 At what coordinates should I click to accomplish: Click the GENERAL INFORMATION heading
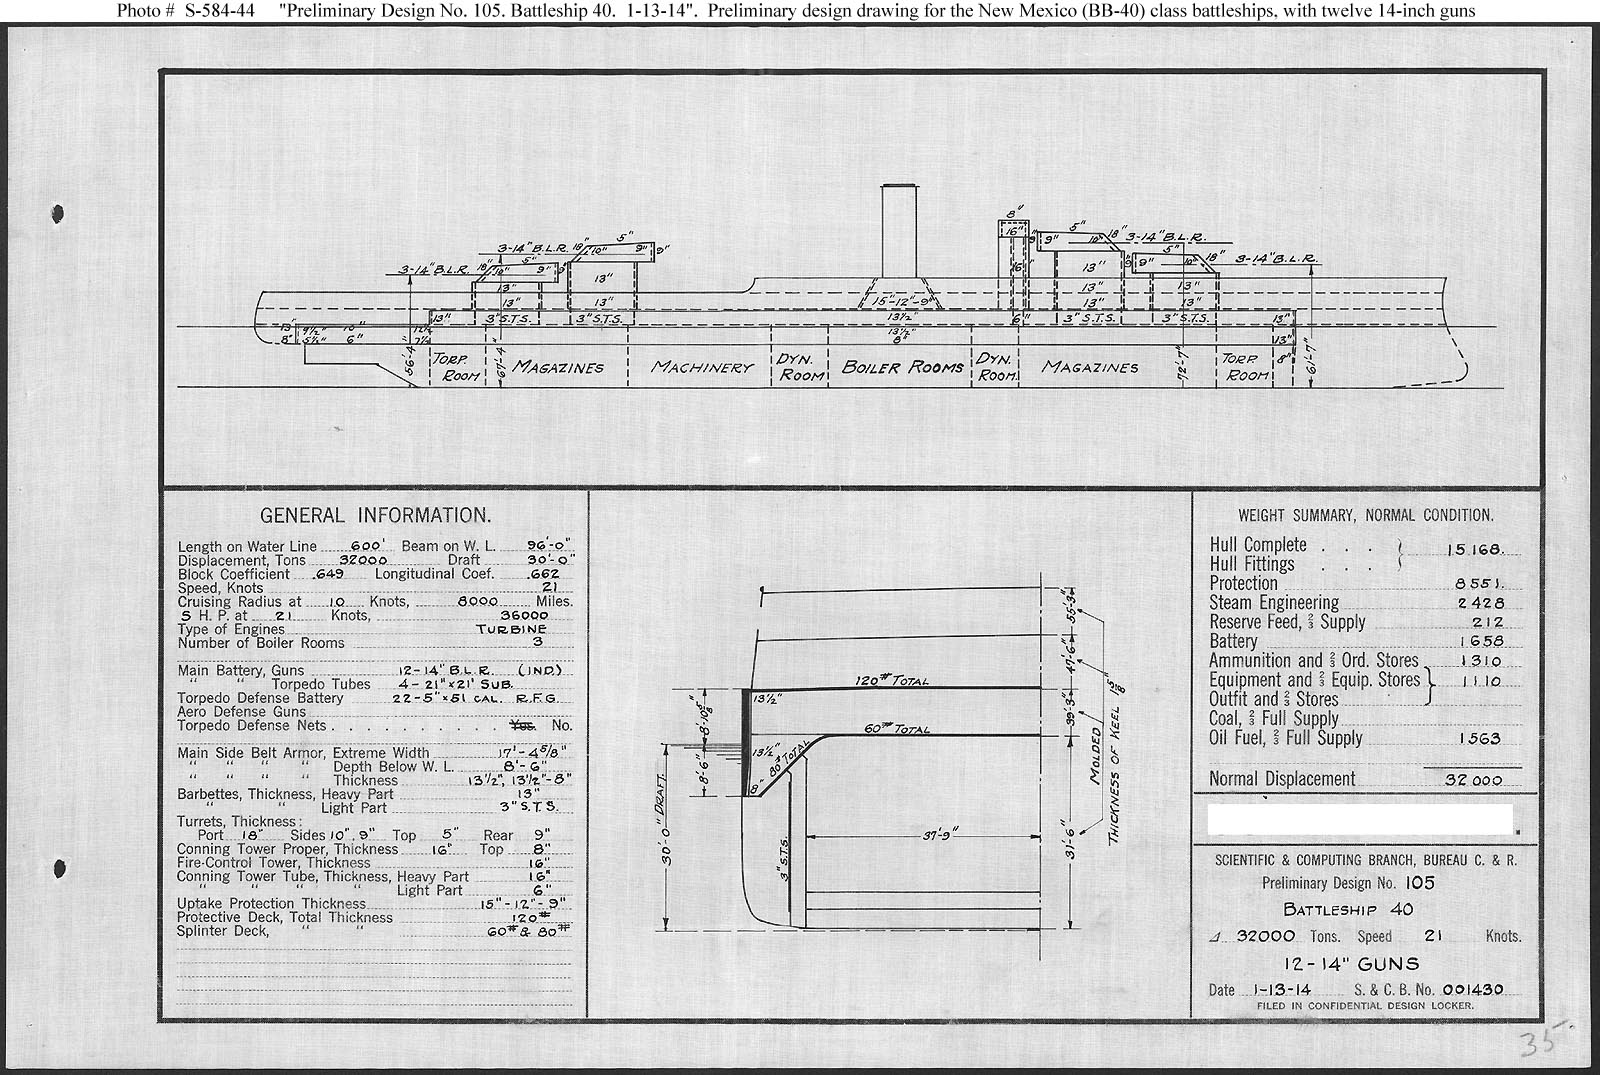point(375,516)
